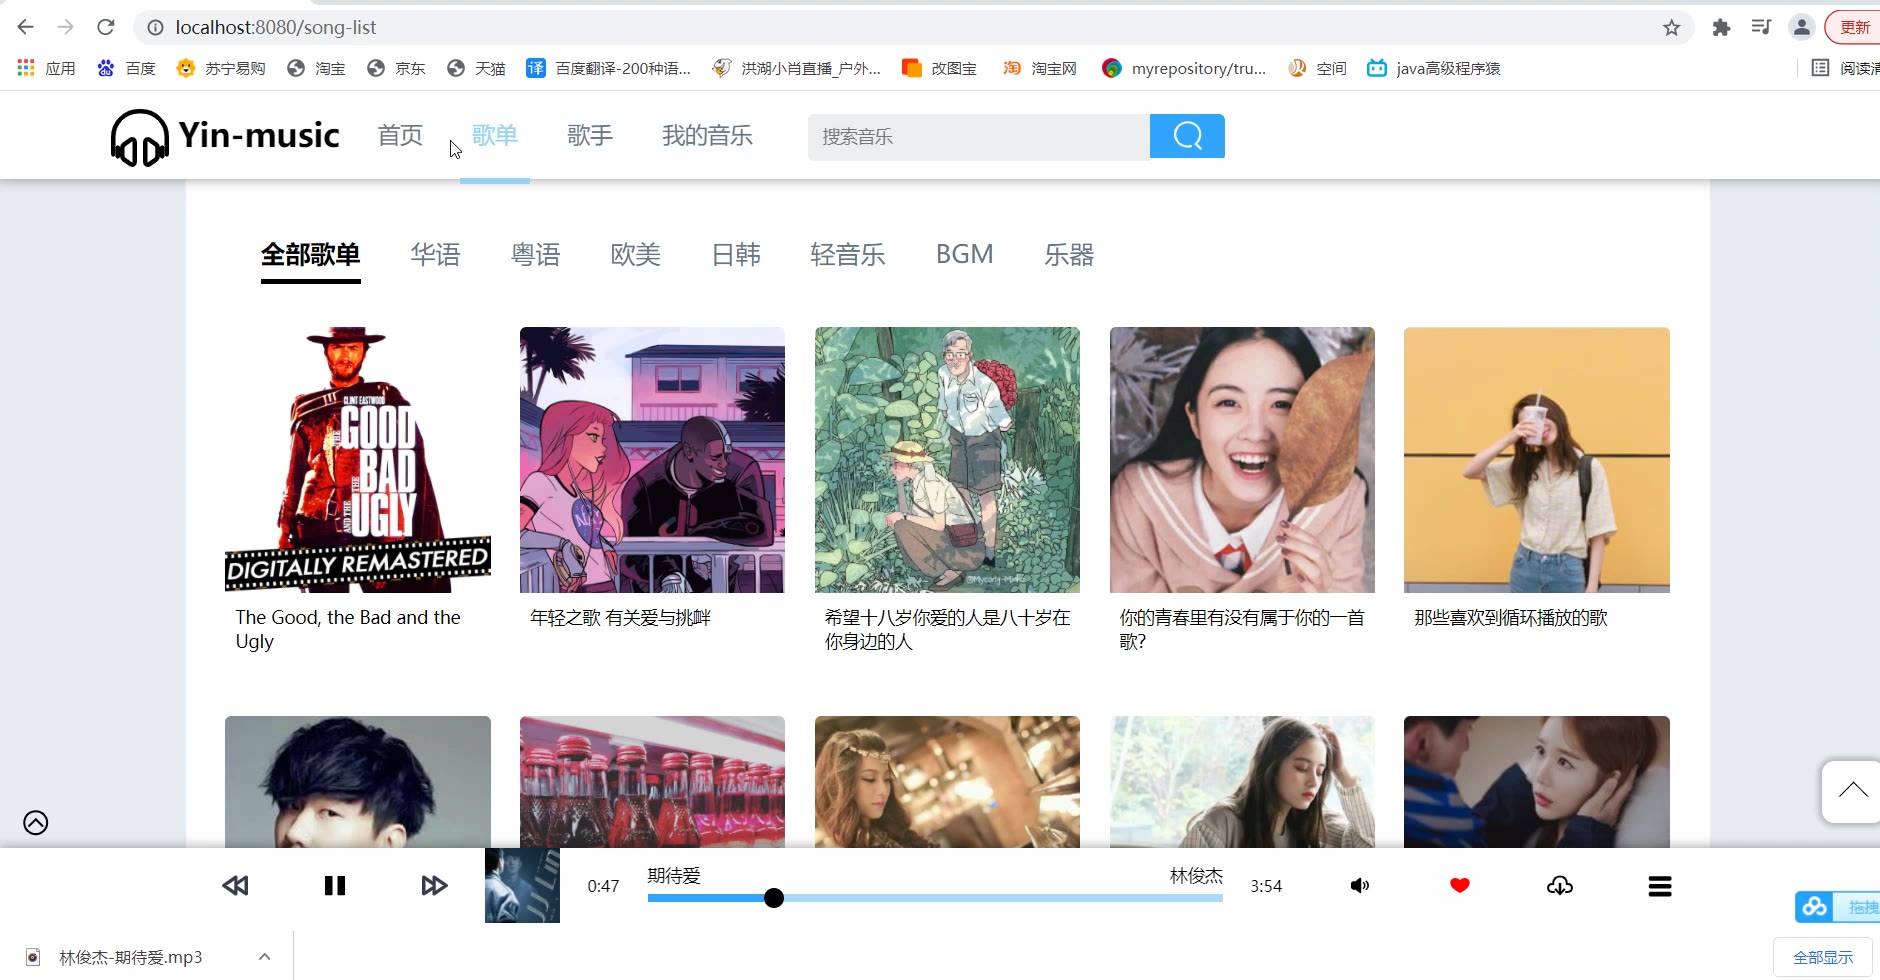This screenshot has height=980, width=1880.
Task: Select the 欧美 category tab
Action: 636,255
